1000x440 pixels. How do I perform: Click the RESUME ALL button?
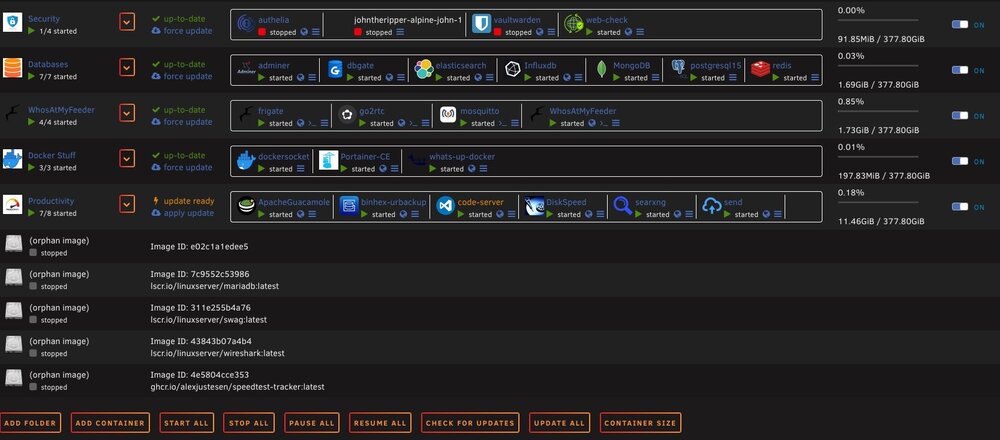(x=380, y=423)
